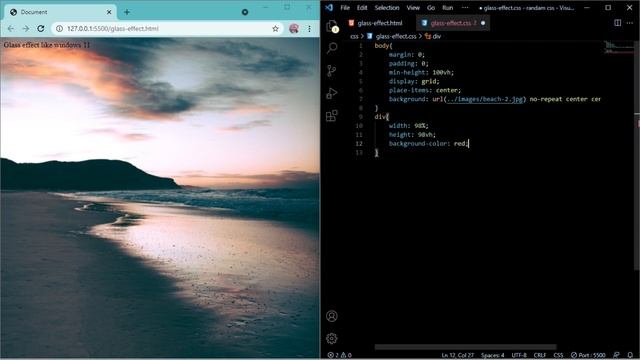Open the Selection menu
The image size is (640, 360).
[x=387, y=8]
